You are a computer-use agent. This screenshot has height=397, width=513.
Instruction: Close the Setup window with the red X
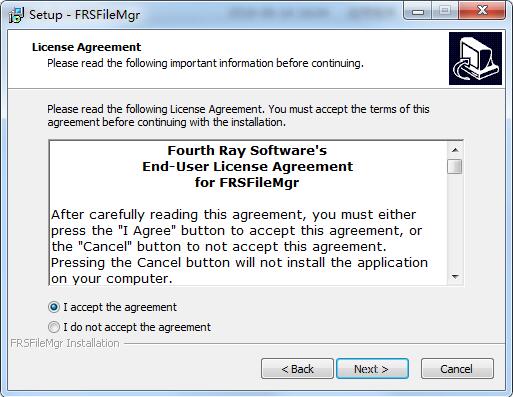point(482,11)
